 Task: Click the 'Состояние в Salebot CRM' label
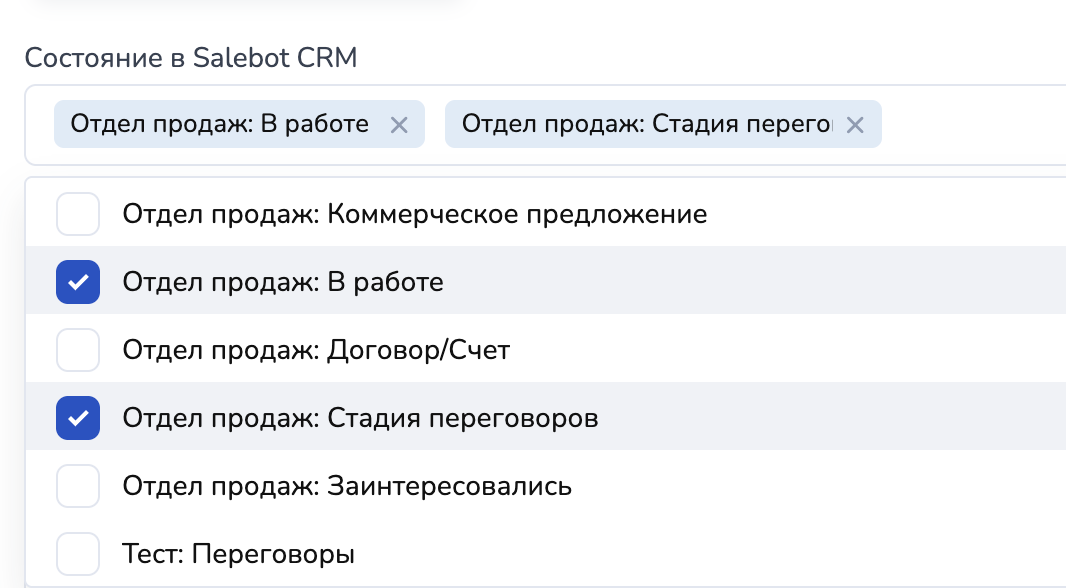click(190, 57)
